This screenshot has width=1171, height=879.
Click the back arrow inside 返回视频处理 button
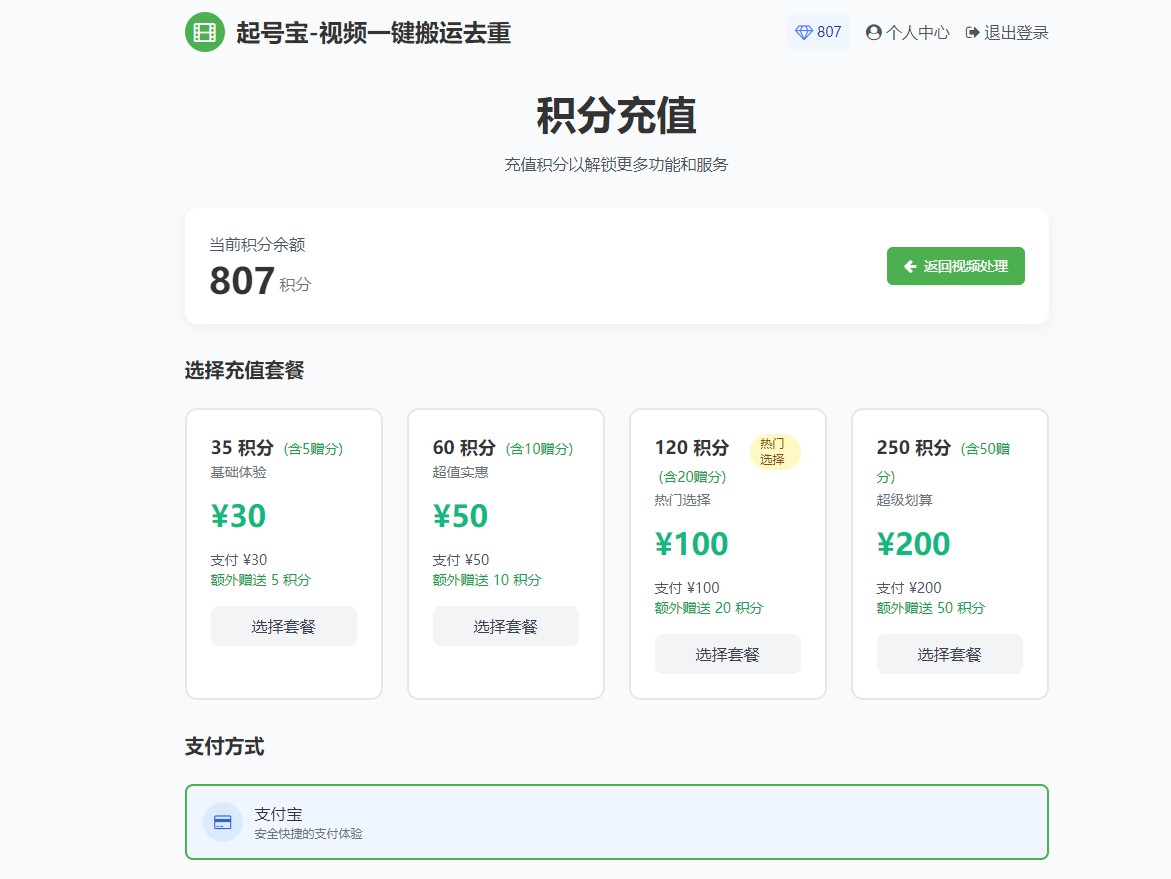908,266
